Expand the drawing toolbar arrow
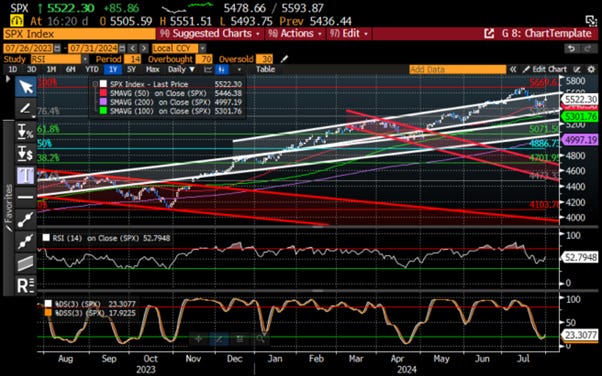This screenshot has width=602, height=376. point(8,79)
